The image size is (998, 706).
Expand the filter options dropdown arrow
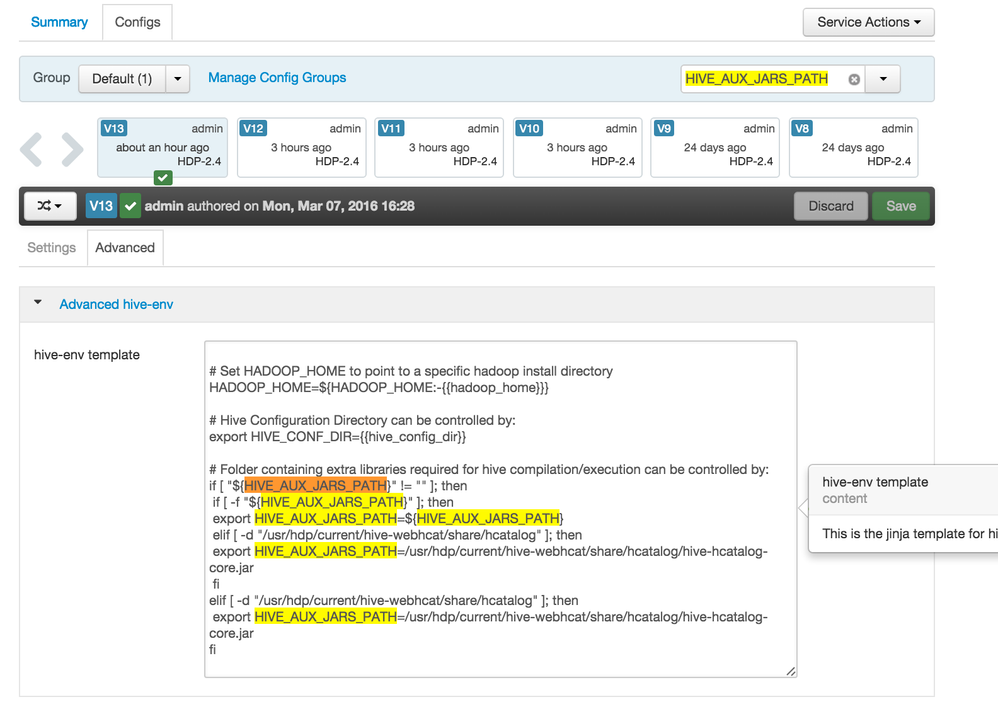click(x=883, y=79)
